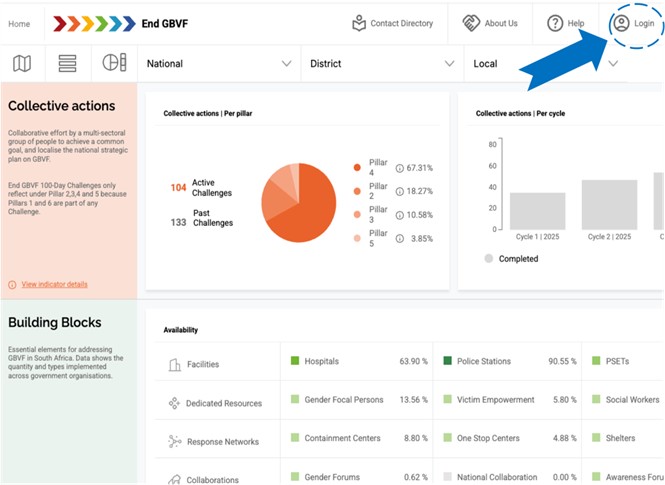
Task: Click the Login user profile icon
Action: (x=622, y=23)
